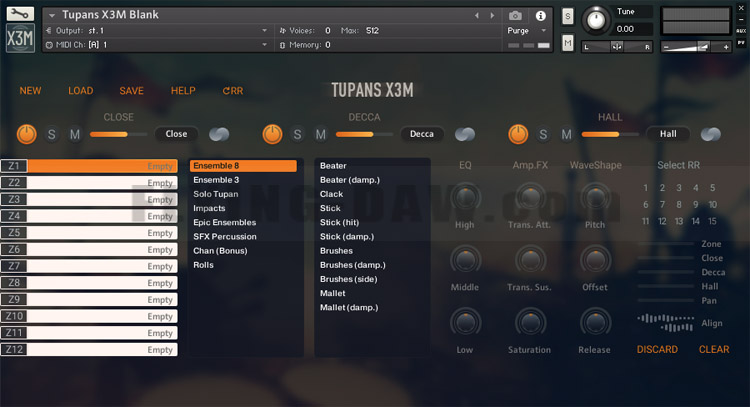This screenshot has width=750, height=407.
Task: Click the RR reset button
Action: (233, 91)
